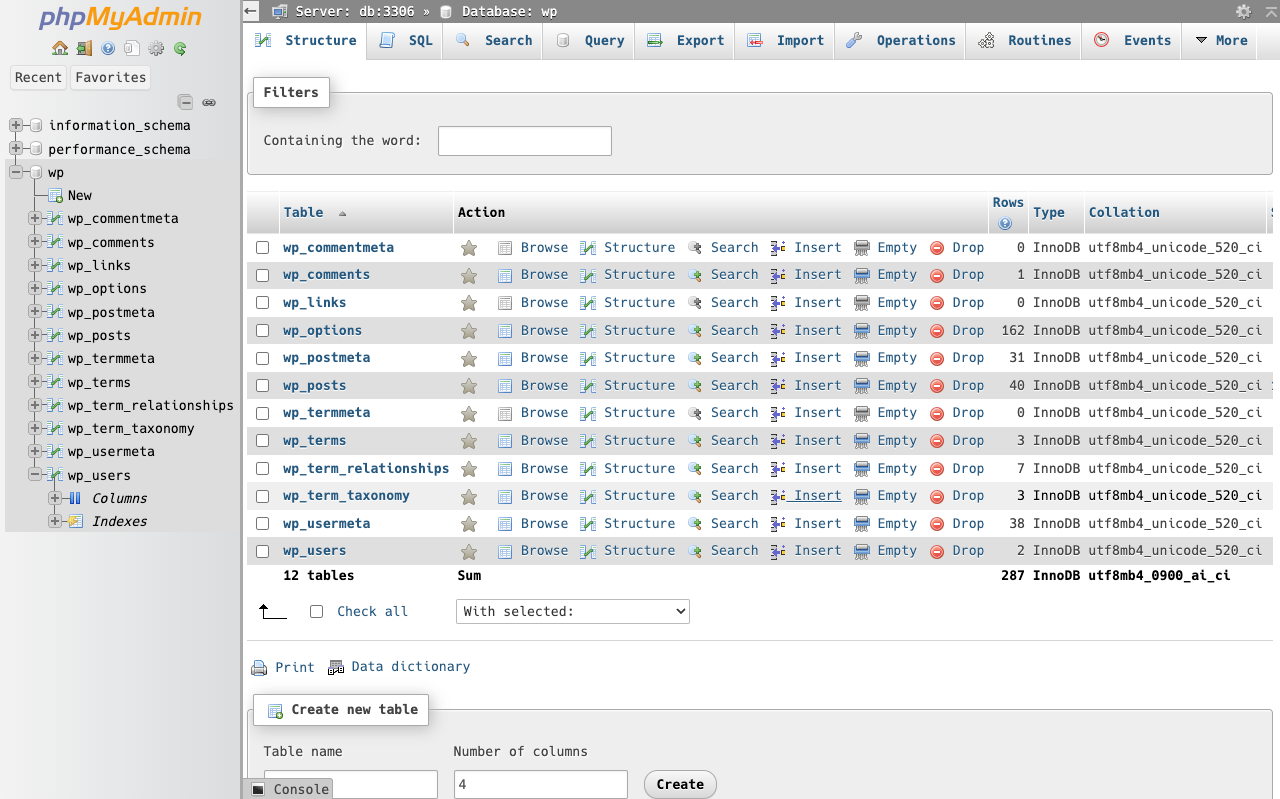Click the Number of columns field
The height and width of the screenshot is (799, 1280).
541,785
